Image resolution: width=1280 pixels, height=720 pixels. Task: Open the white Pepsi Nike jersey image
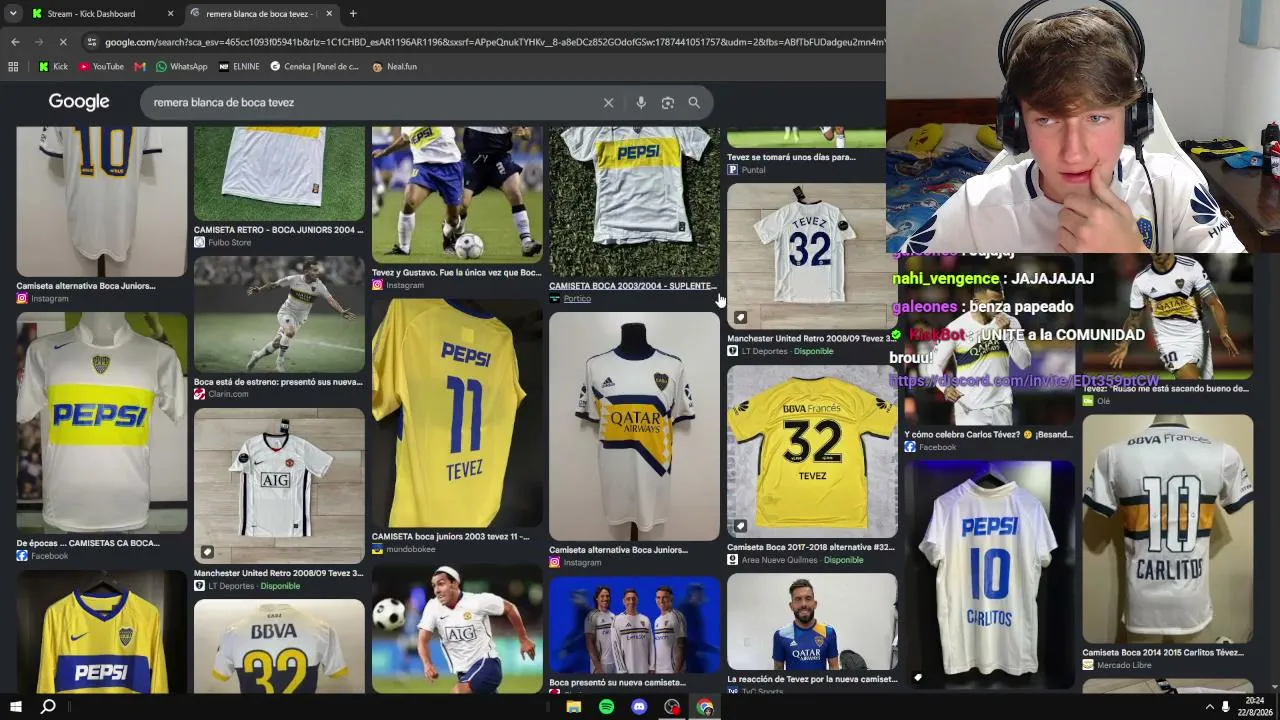(x=102, y=423)
